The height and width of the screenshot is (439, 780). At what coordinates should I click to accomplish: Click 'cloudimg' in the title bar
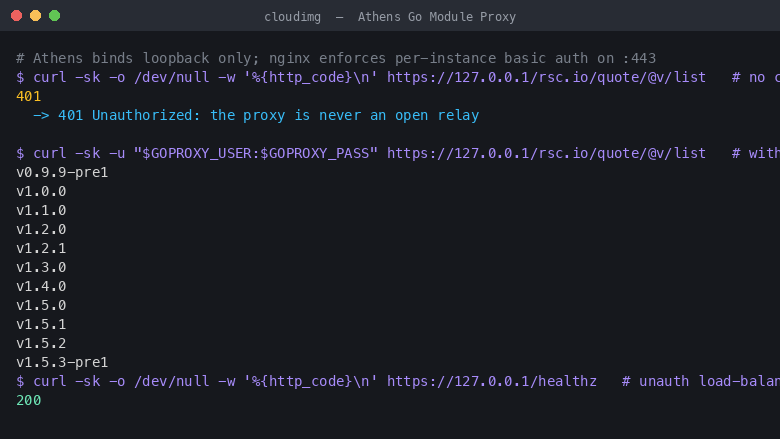coord(292,17)
